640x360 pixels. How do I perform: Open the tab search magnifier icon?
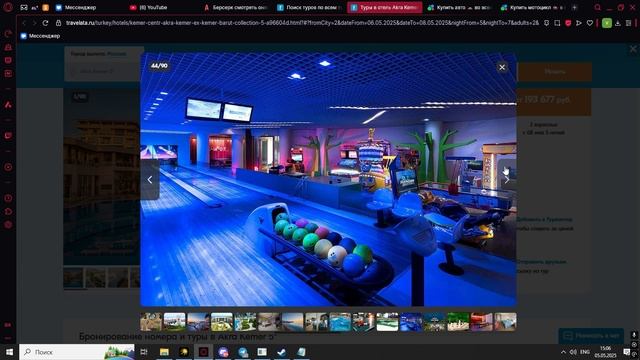[598, 7]
